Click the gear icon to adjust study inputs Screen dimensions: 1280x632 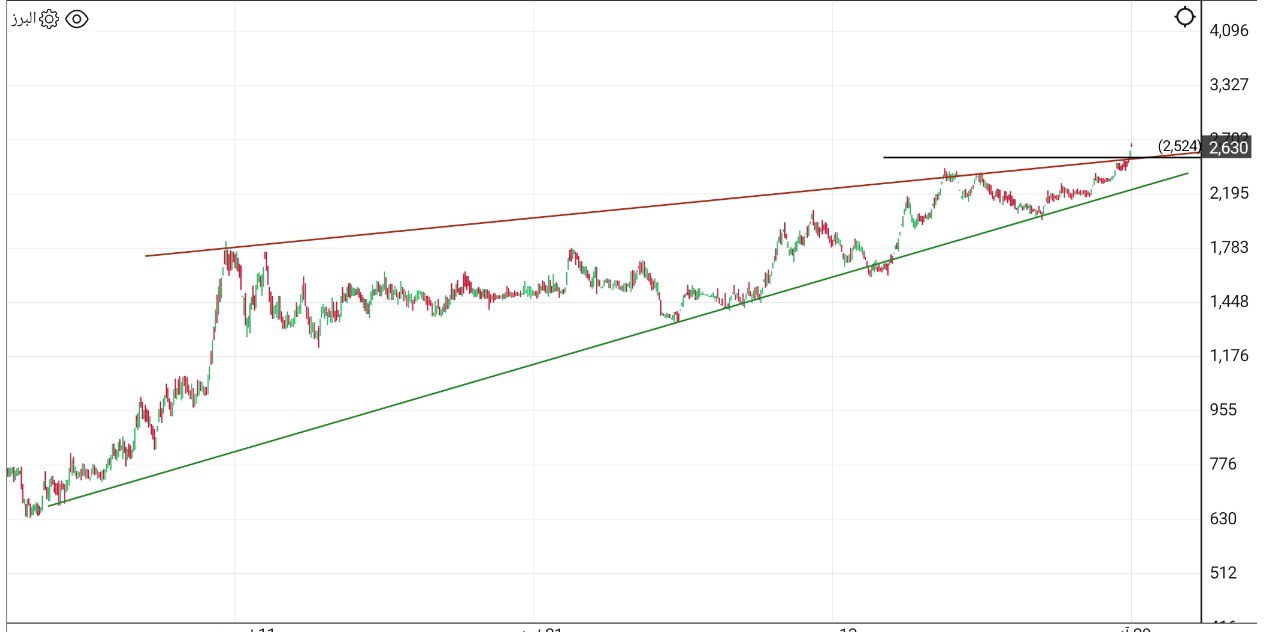49,18
